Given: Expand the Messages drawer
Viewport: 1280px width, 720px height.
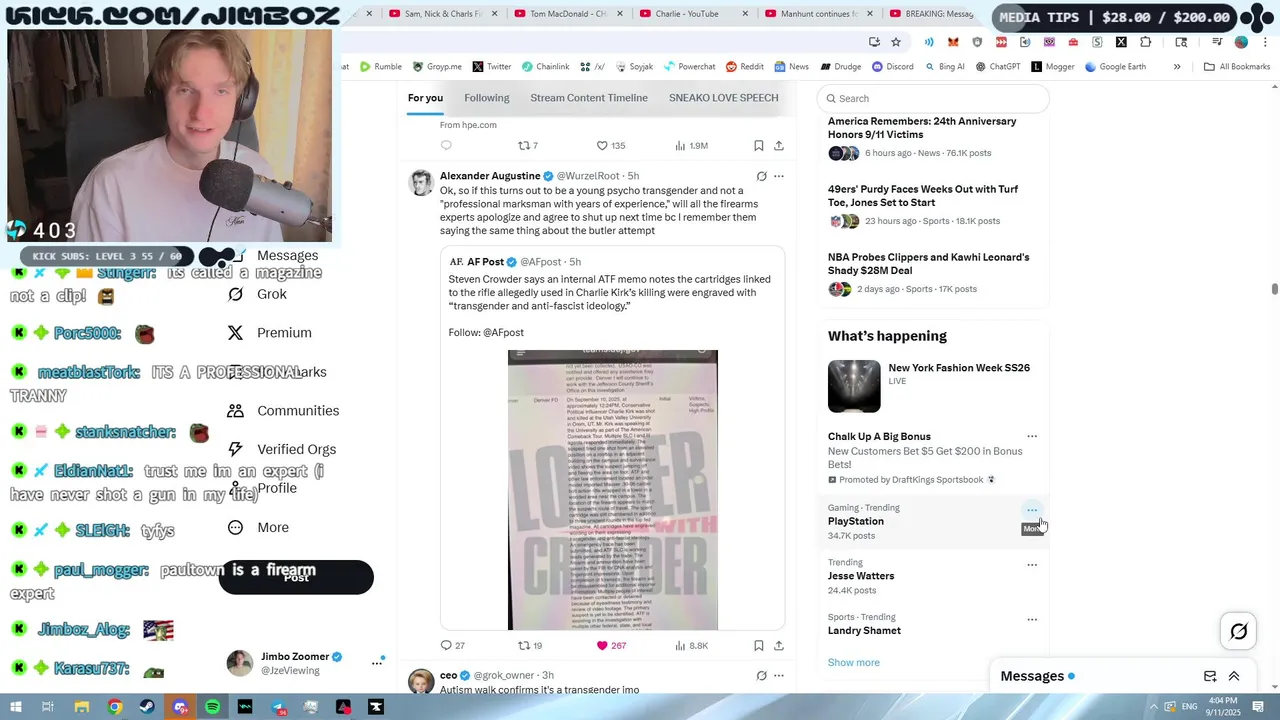Looking at the screenshot, I should coord(1233,677).
